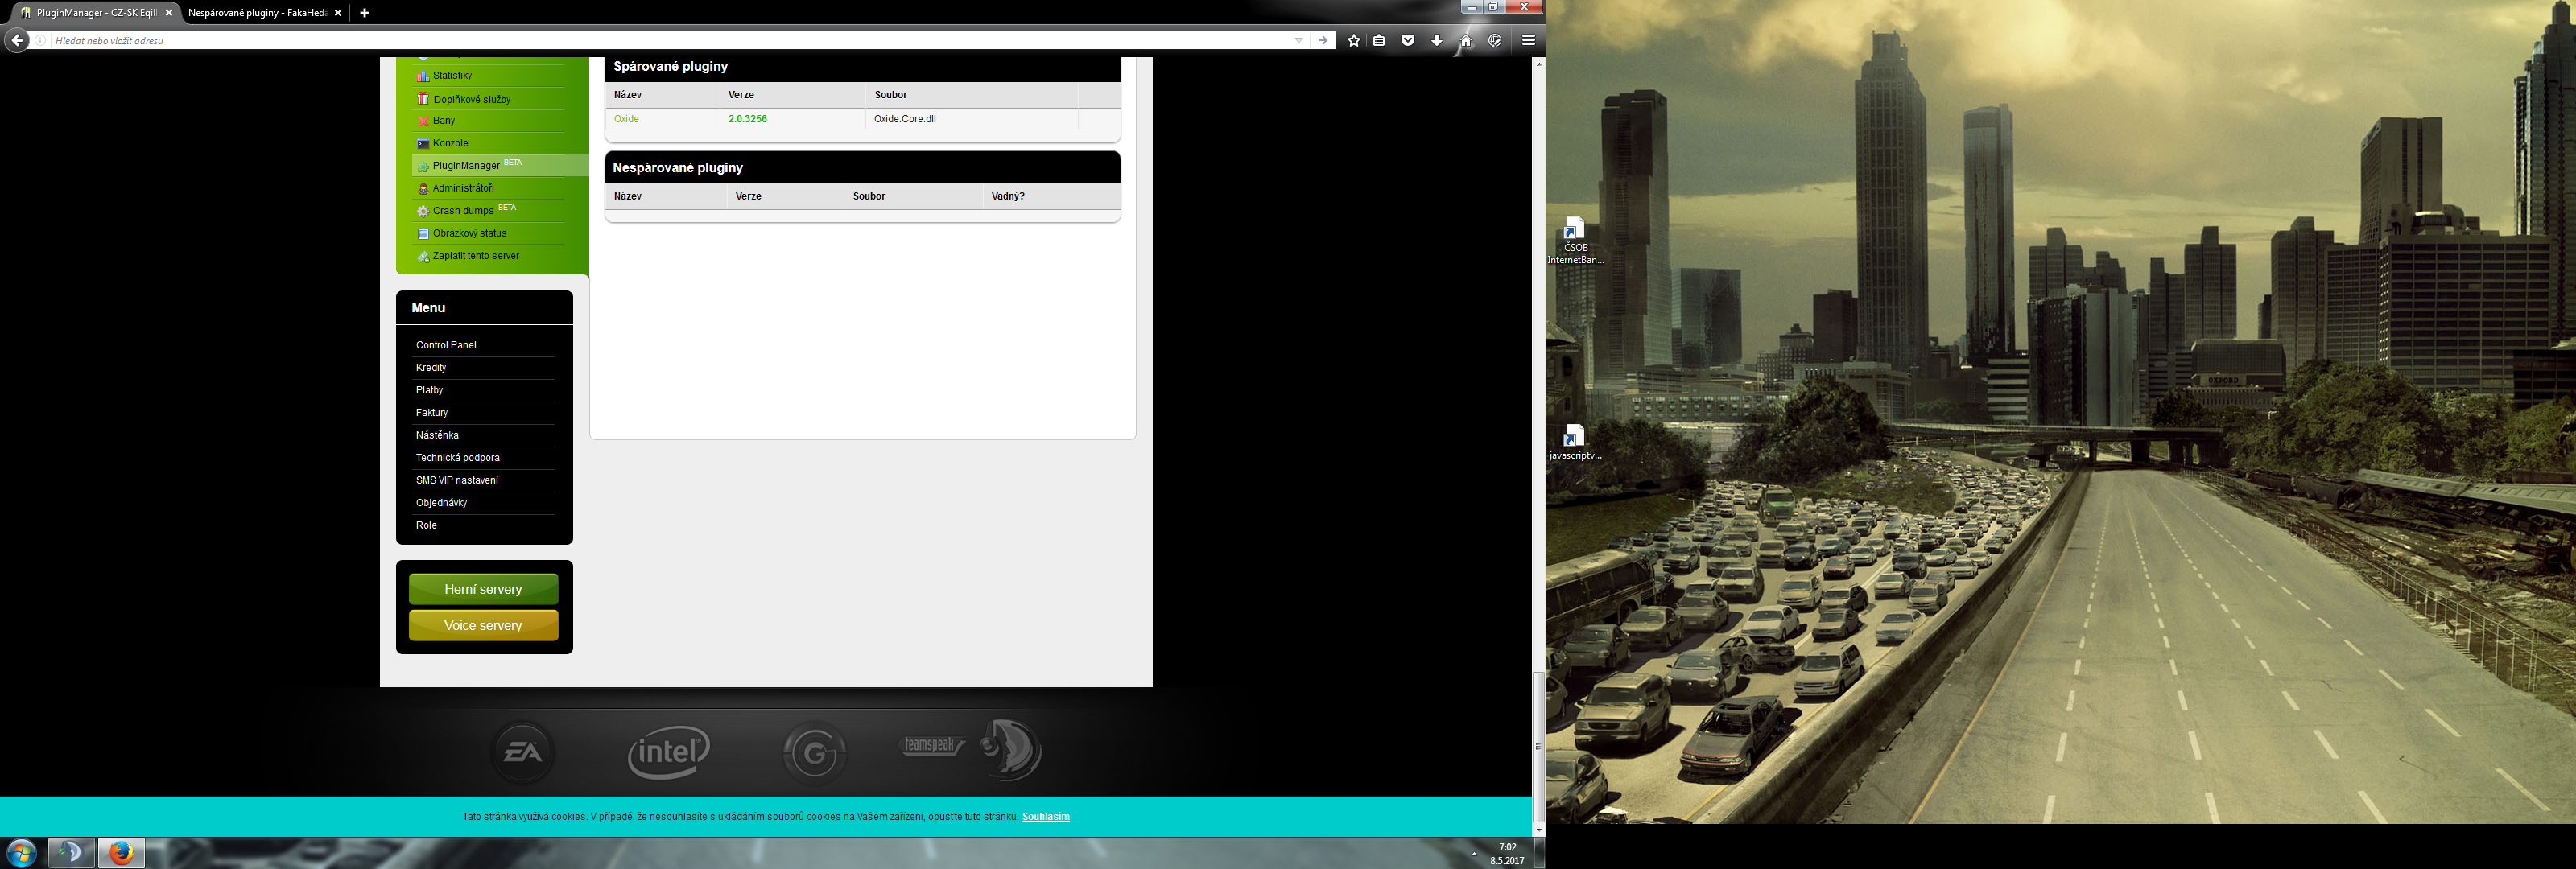The width and height of the screenshot is (2576, 869).
Task: Open the Oxide plugin link
Action: tap(626, 119)
